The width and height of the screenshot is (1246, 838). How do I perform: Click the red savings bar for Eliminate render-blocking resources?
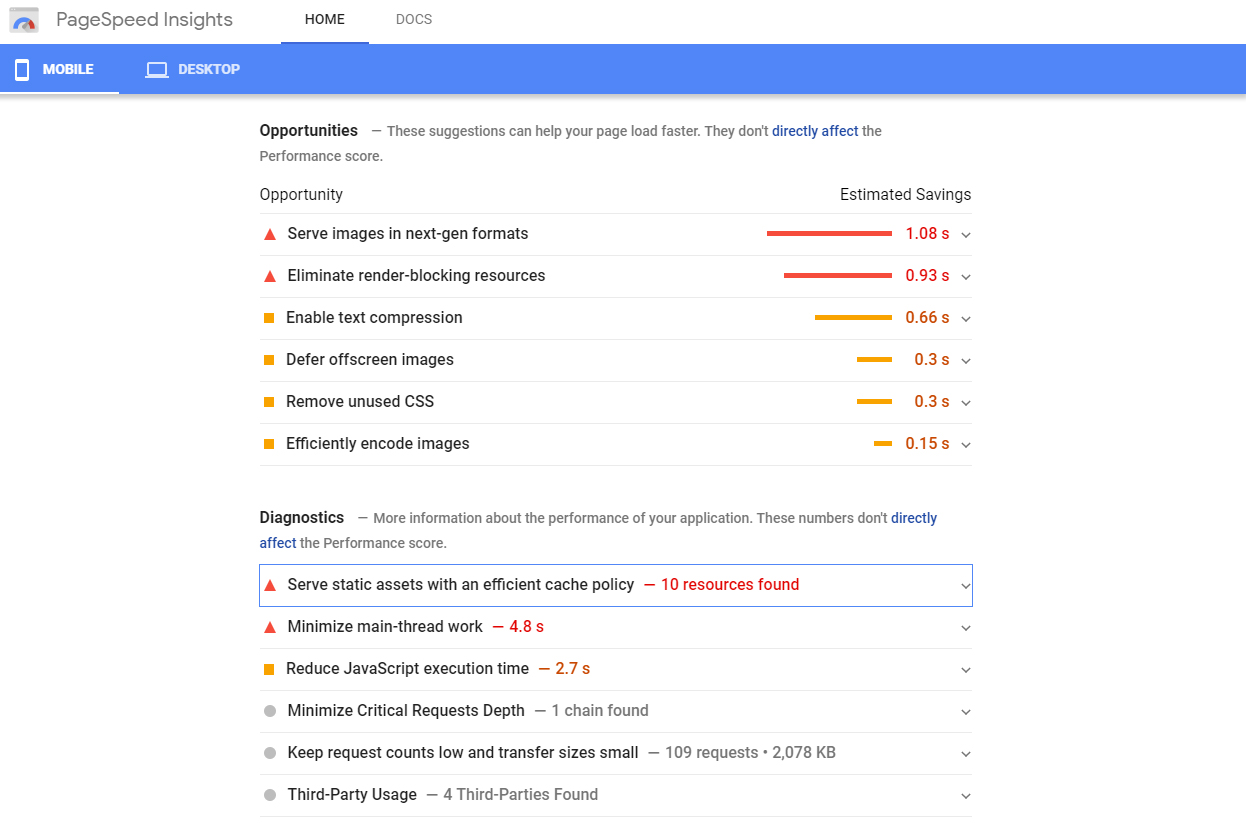(x=837, y=276)
